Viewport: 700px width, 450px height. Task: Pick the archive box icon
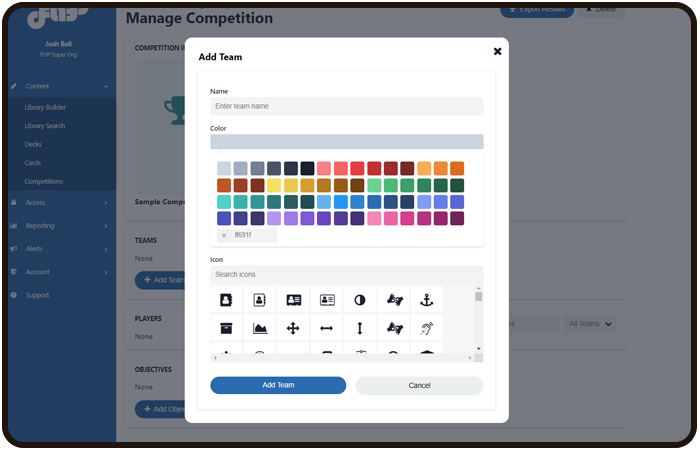[x=226, y=329]
